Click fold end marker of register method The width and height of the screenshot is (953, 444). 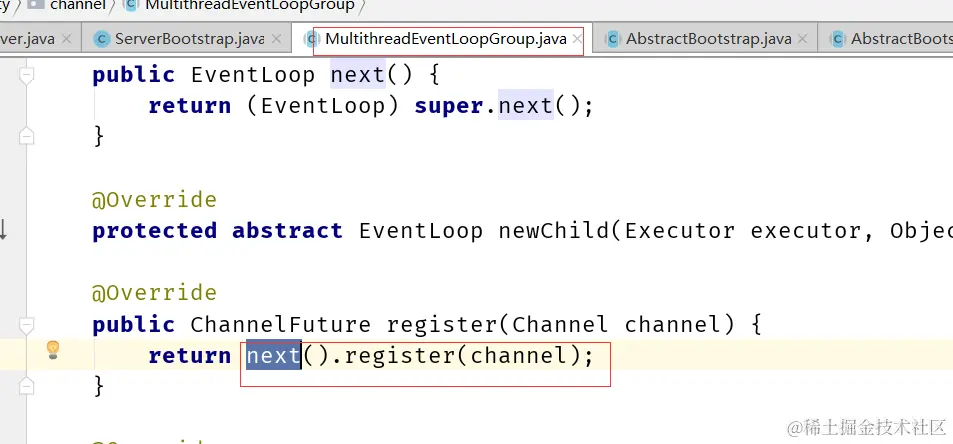click(x=26, y=385)
